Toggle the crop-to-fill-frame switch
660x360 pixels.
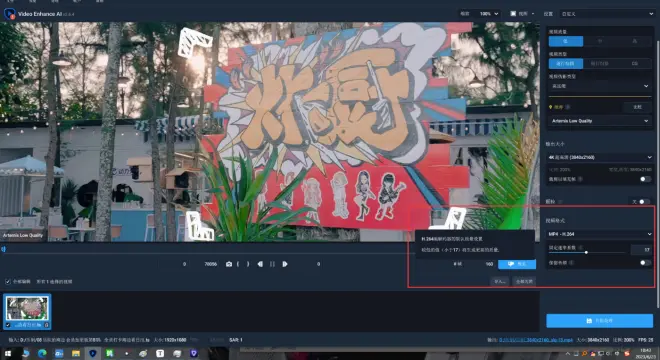[645, 179]
